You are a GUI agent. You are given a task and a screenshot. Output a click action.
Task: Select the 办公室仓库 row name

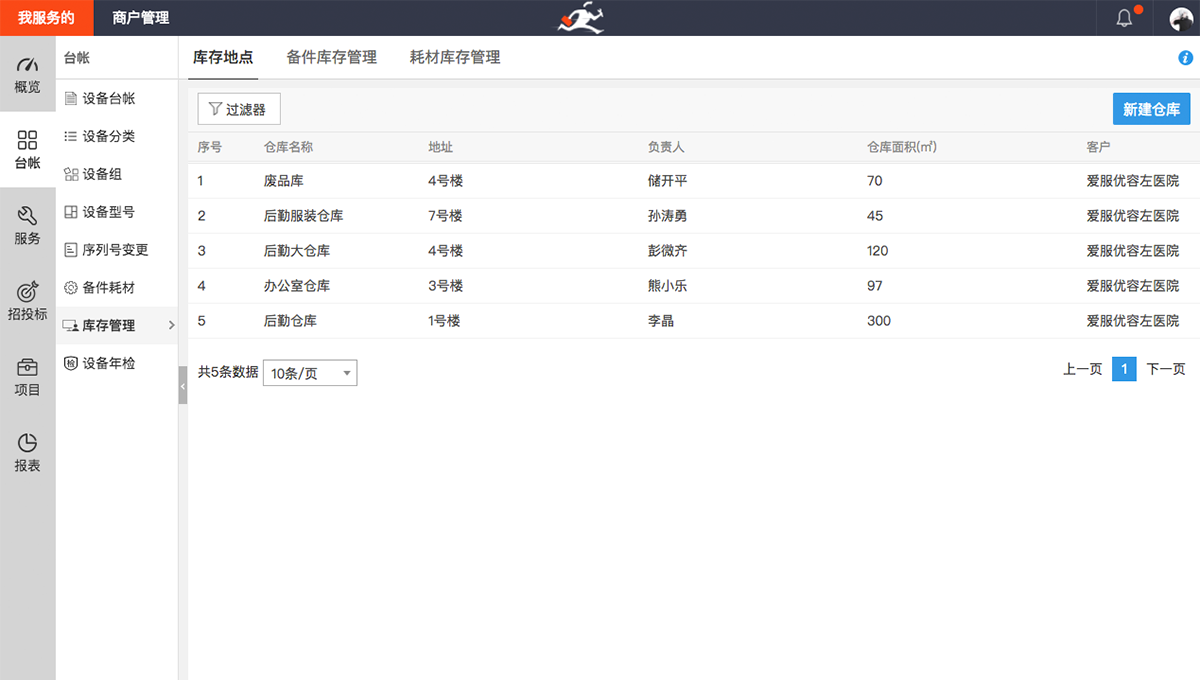[x=297, y=286]
